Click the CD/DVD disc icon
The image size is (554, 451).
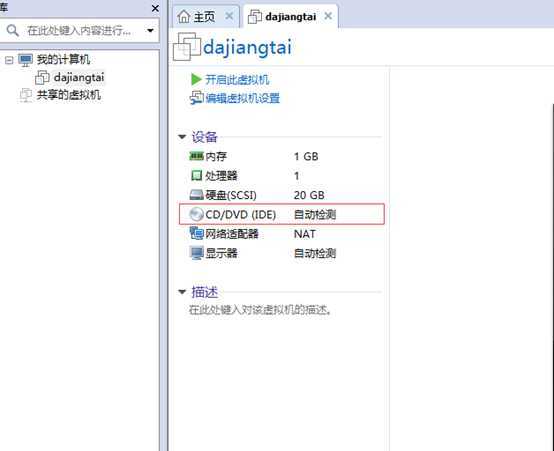click(x=196, y=214)
